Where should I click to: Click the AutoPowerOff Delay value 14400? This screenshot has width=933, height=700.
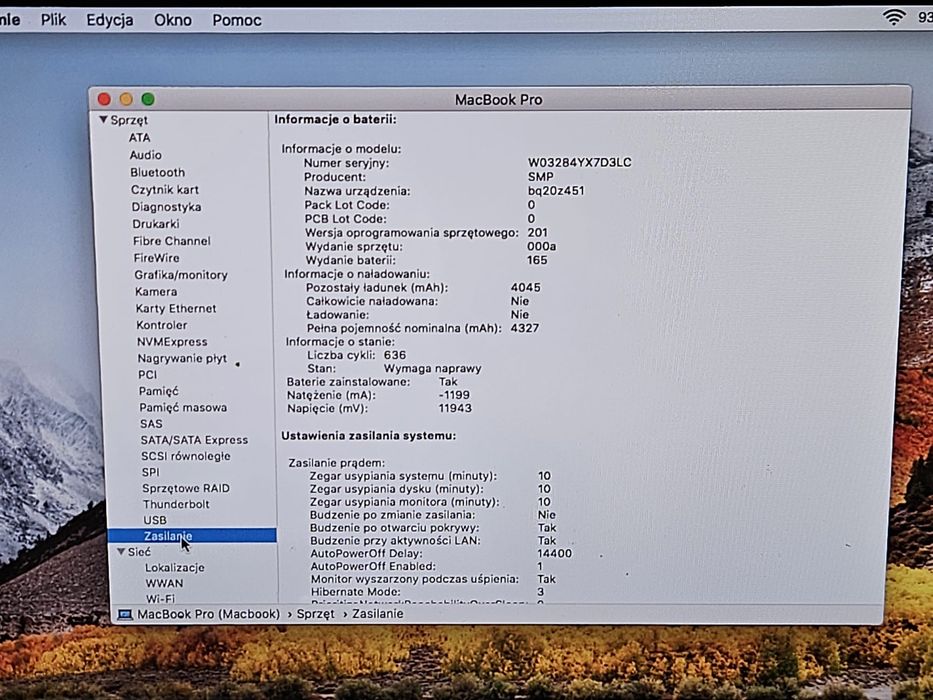pos(555,553)
